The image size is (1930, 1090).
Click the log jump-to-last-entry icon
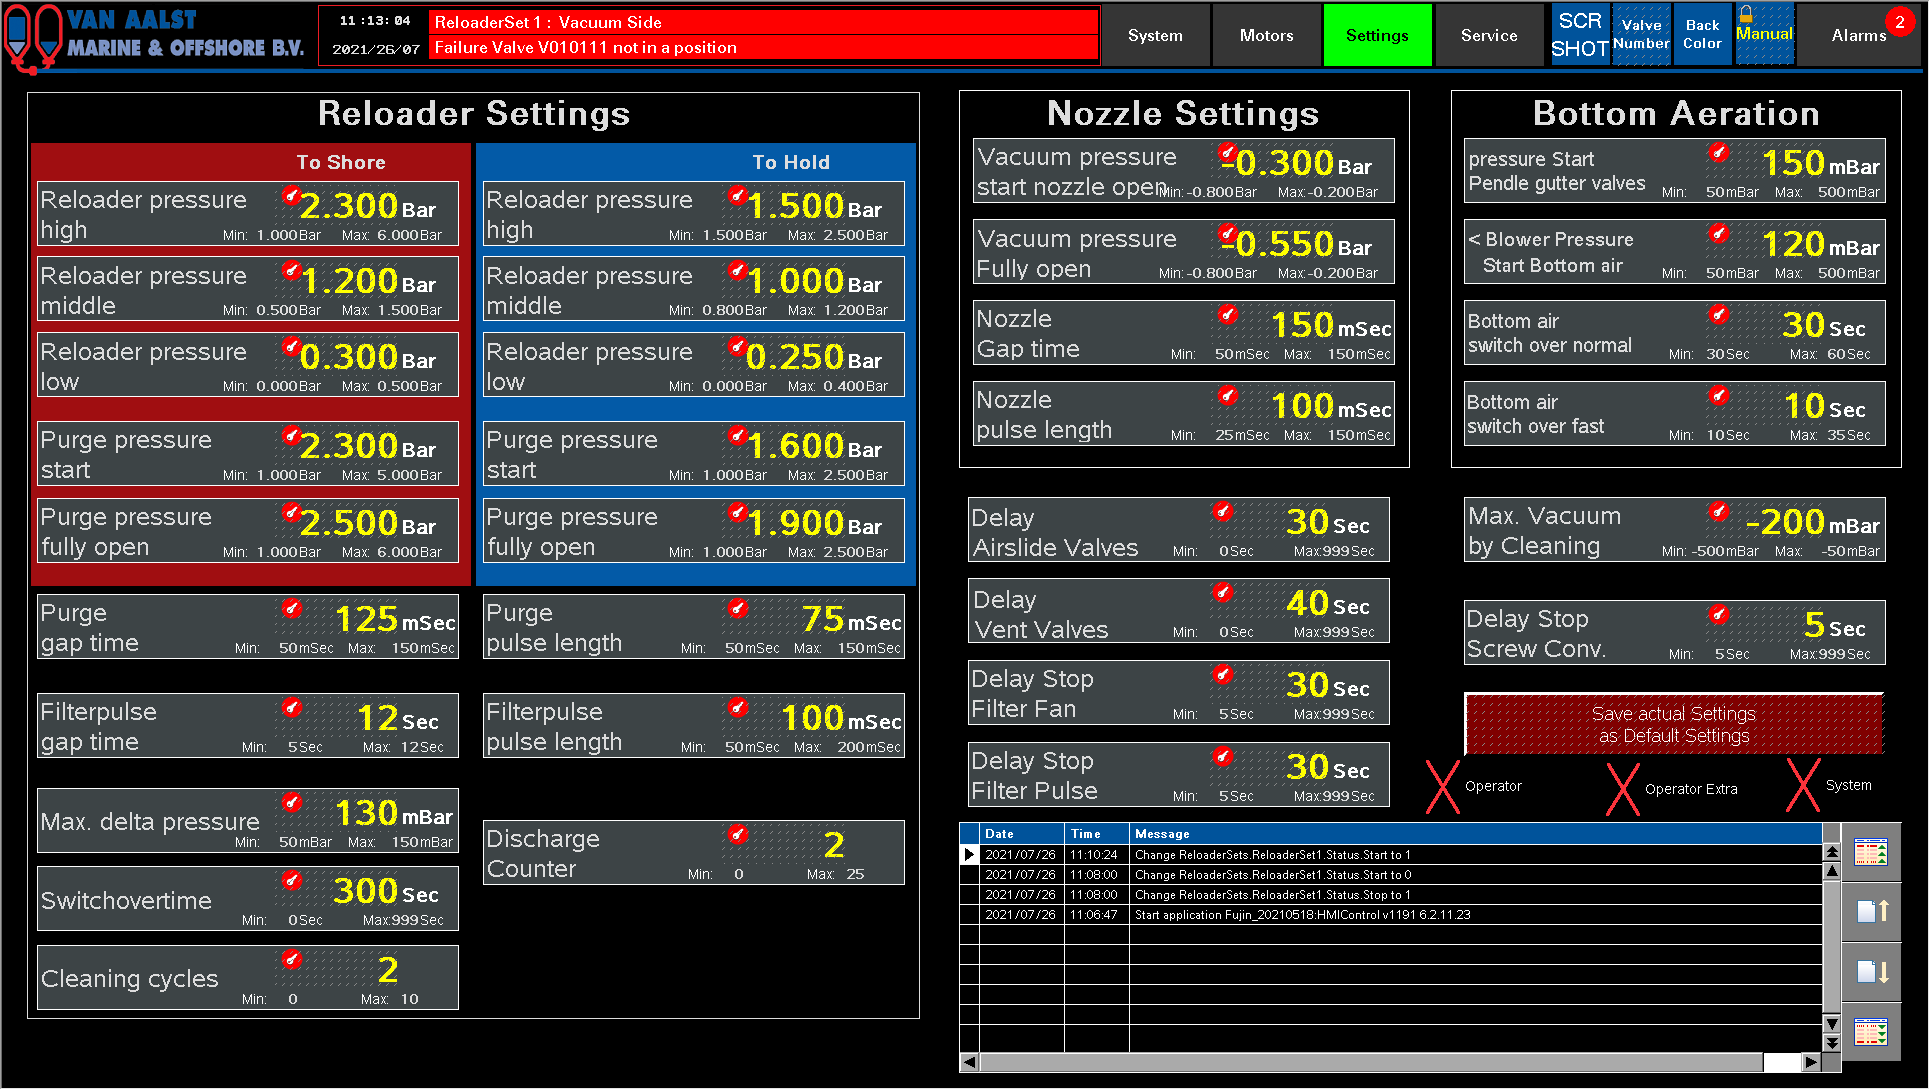[1870, 1031]
